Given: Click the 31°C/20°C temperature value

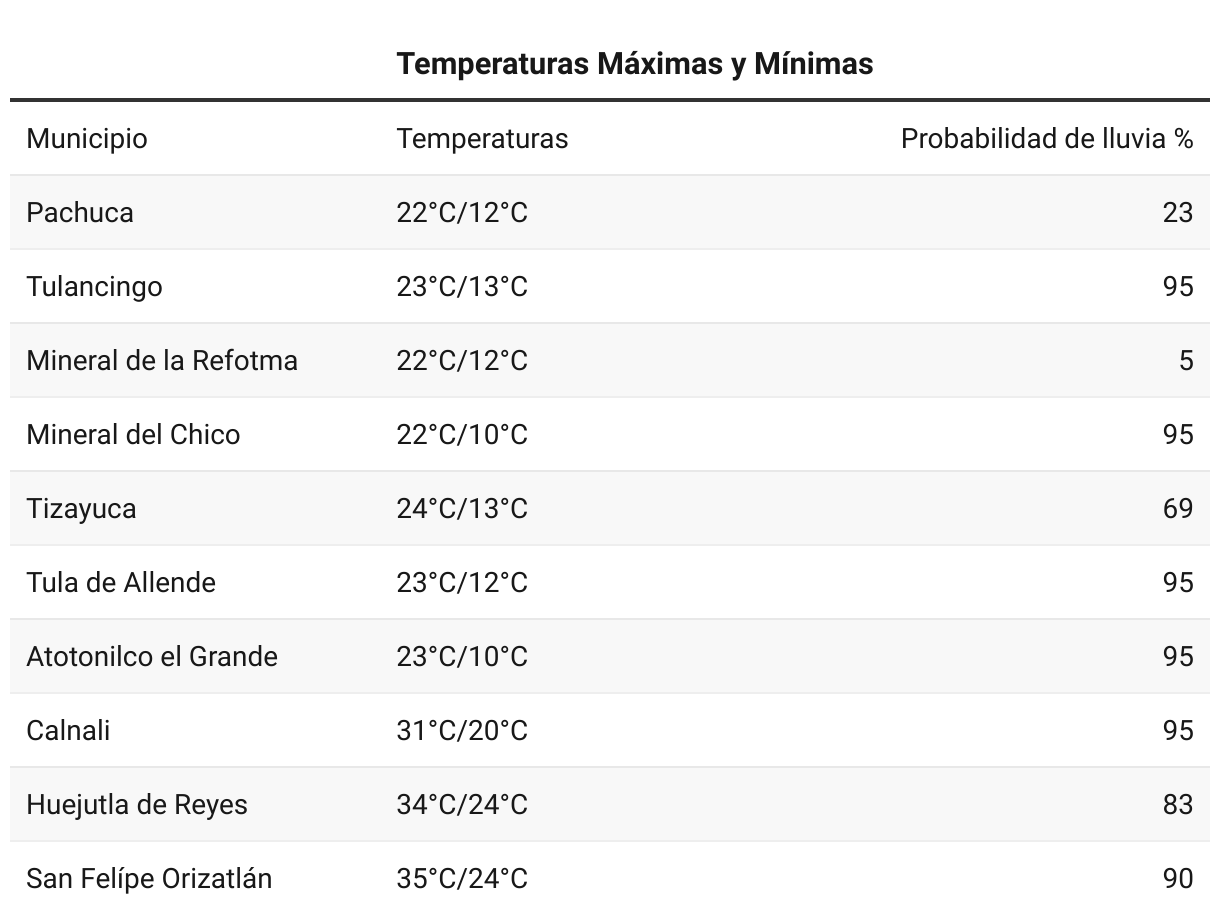Looking at the screenshot, I should coord(462,731).
